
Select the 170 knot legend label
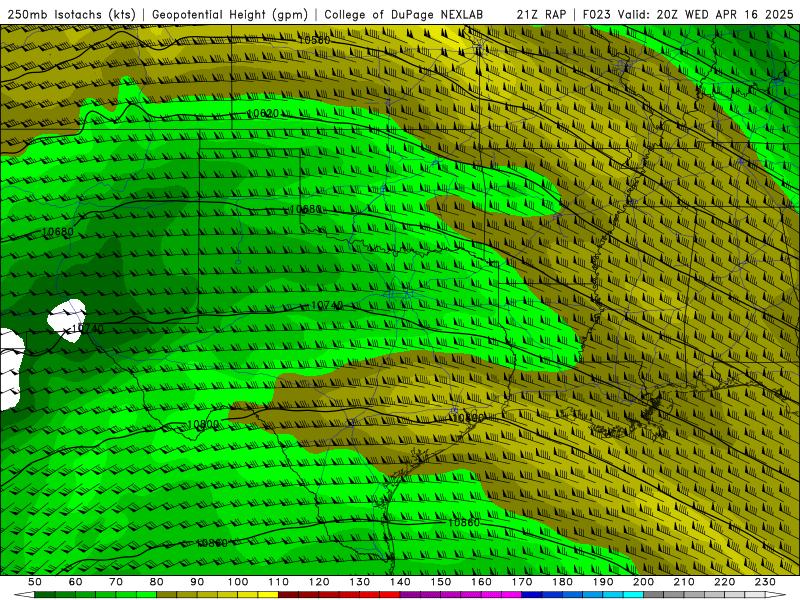coord(522,582)
